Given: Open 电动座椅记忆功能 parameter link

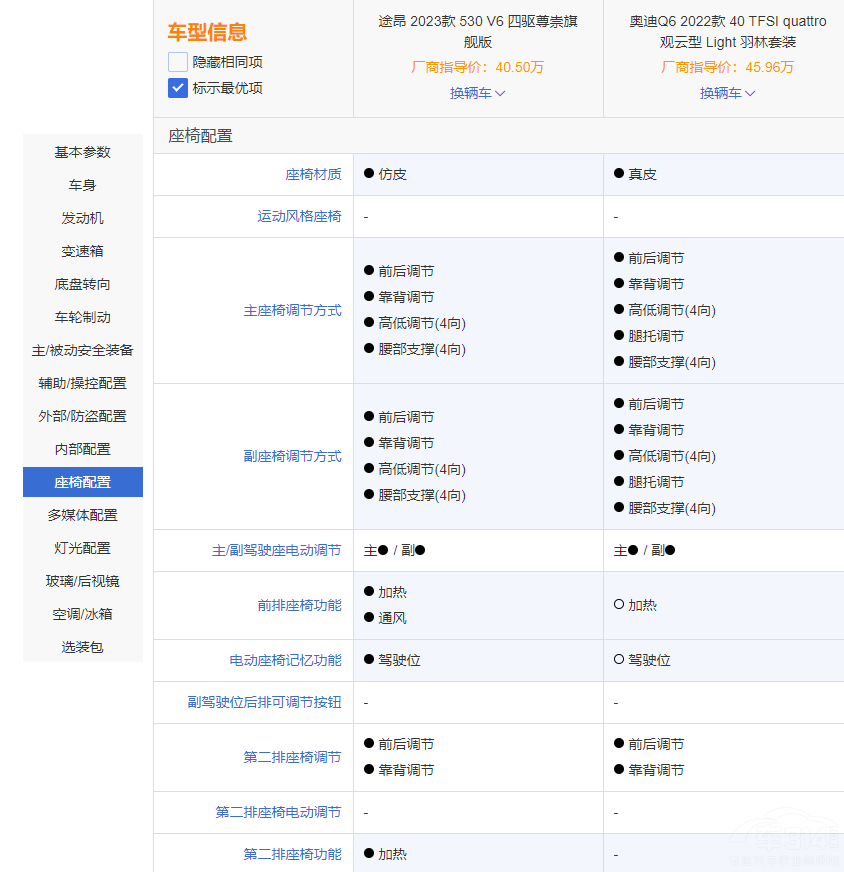Looking at the screenshot, I should pyautogui.click(x=285, y=660).
